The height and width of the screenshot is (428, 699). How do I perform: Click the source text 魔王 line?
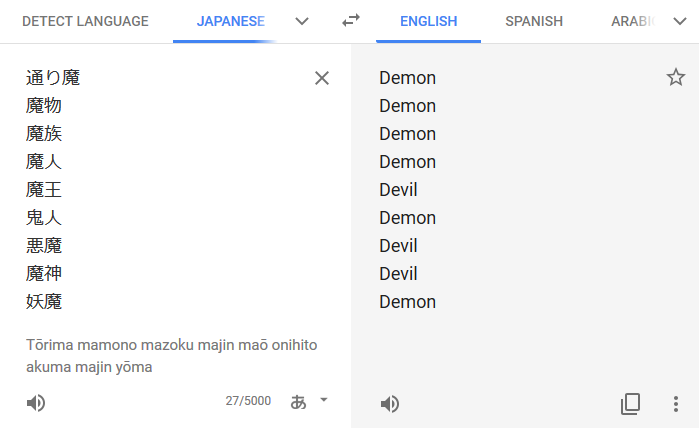coord(44,189)
